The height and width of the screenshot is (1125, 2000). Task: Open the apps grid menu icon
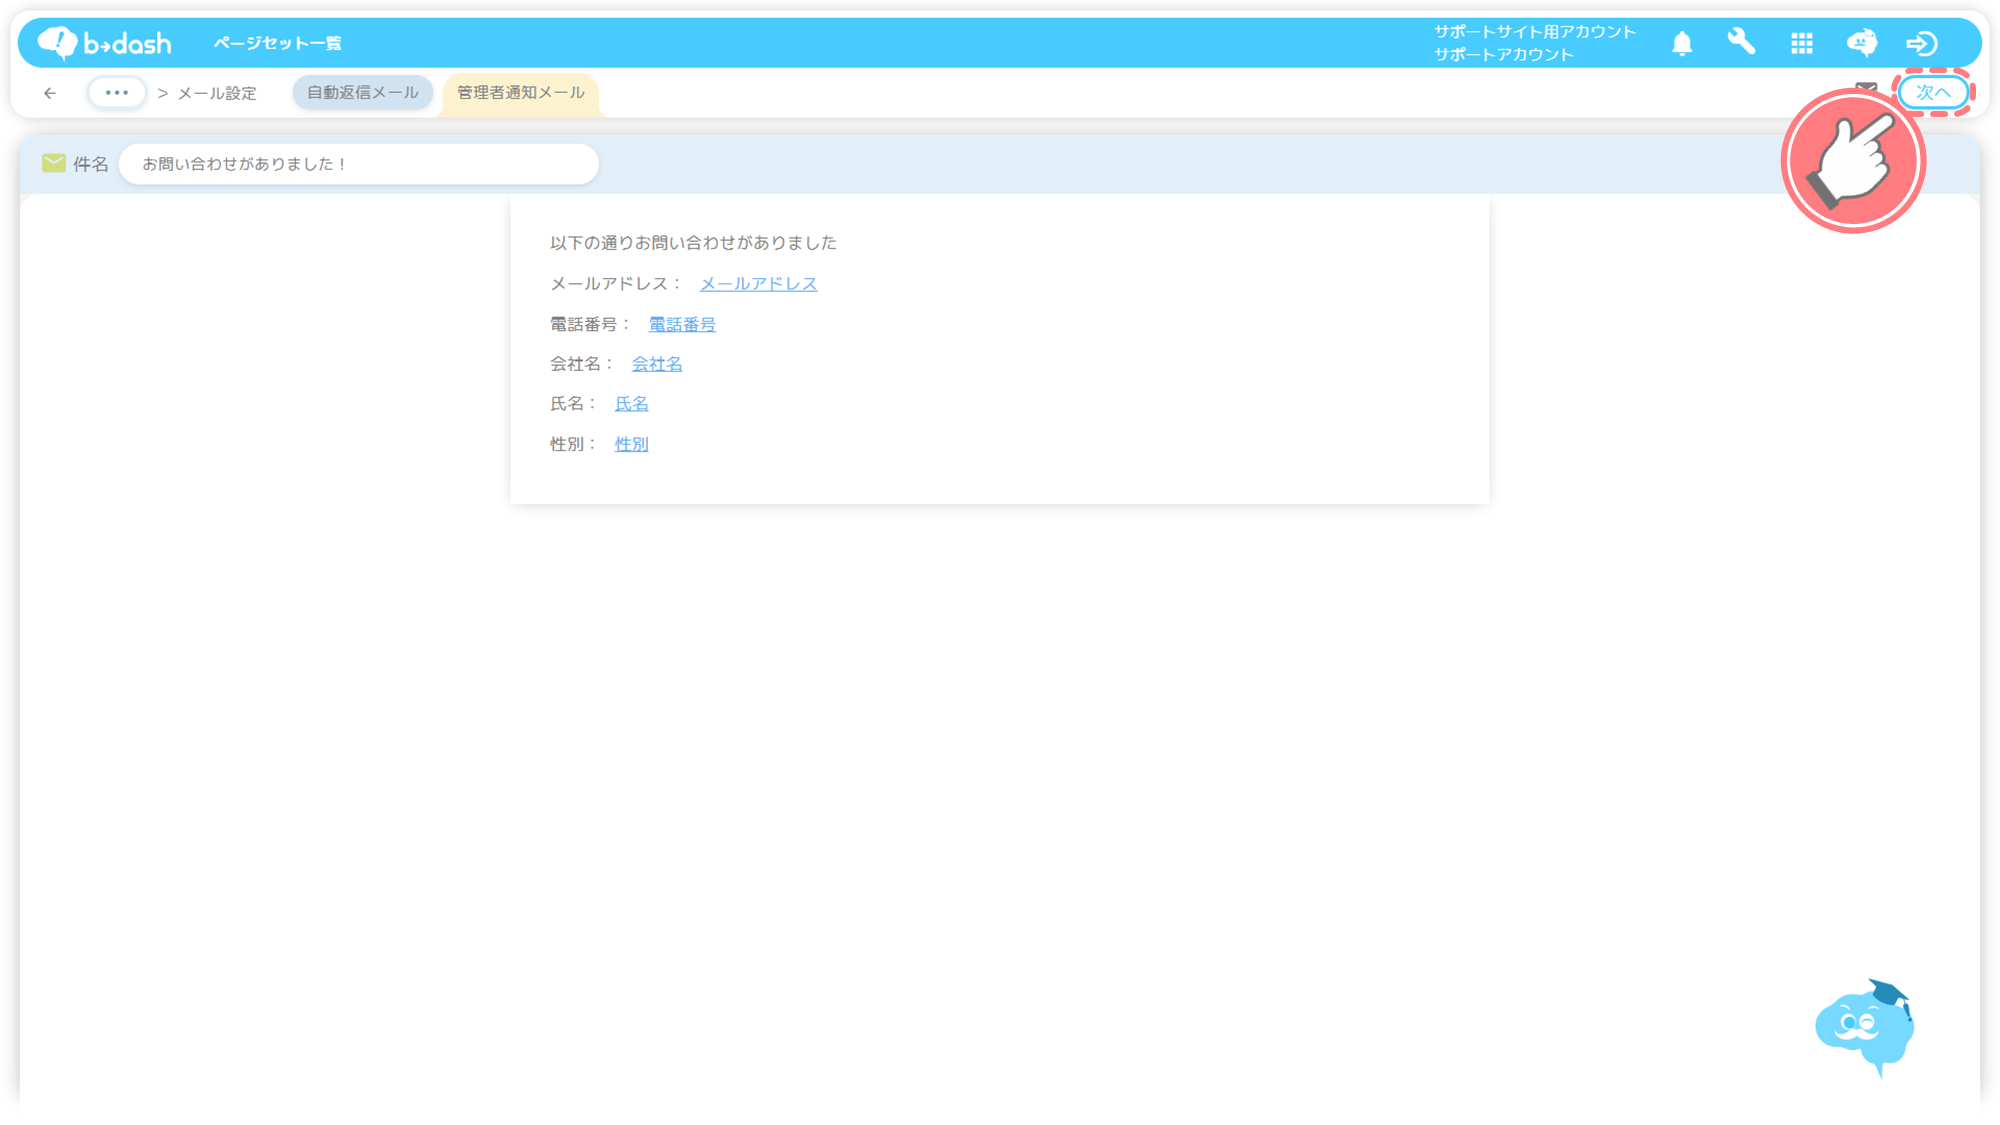1802,43
